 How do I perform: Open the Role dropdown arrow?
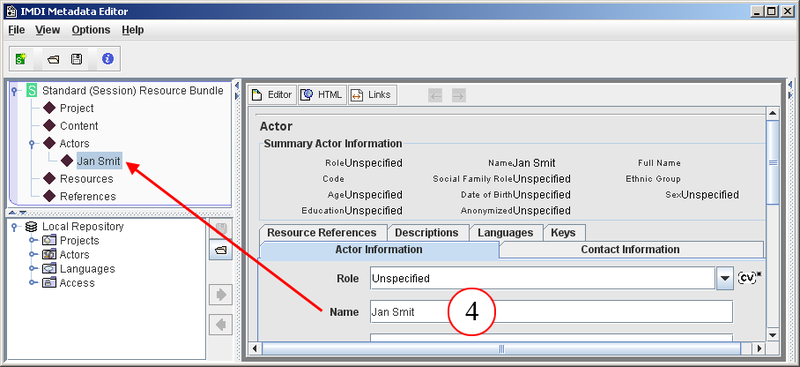click(725, 279)
